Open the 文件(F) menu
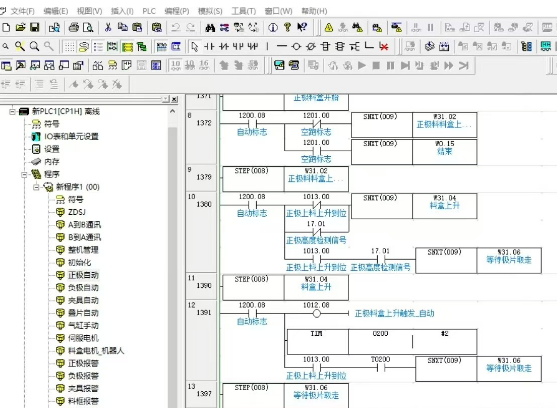The width and height of the screenshot is (557, 408). (22, 11)
